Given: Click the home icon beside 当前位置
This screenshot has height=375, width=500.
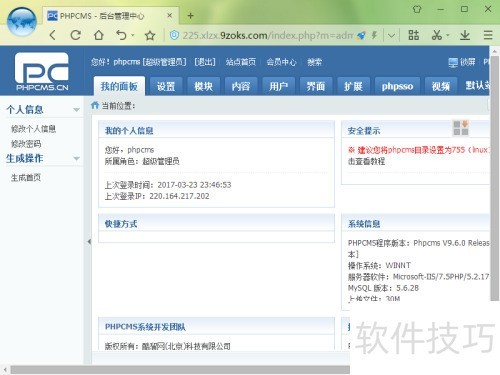Looking at the screenshot, I should click(x=95, y=105).
